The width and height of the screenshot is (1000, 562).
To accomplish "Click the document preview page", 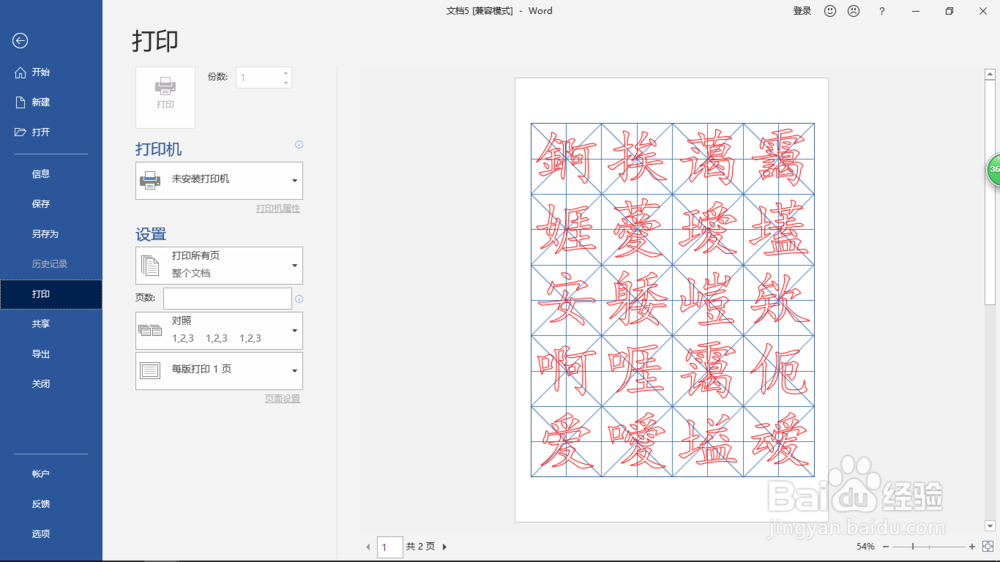I will pos(672,300).
